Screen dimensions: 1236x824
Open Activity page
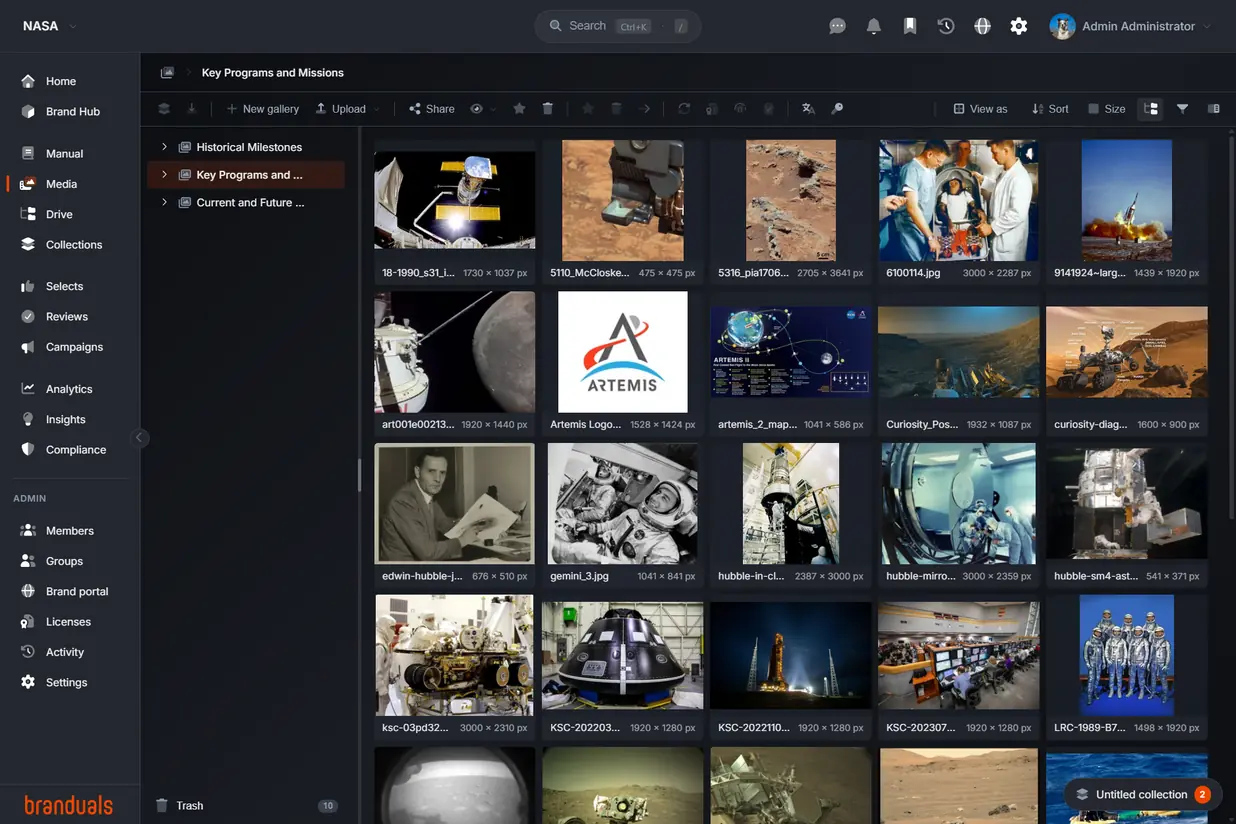pyautogui.click(x=65, y=652)
